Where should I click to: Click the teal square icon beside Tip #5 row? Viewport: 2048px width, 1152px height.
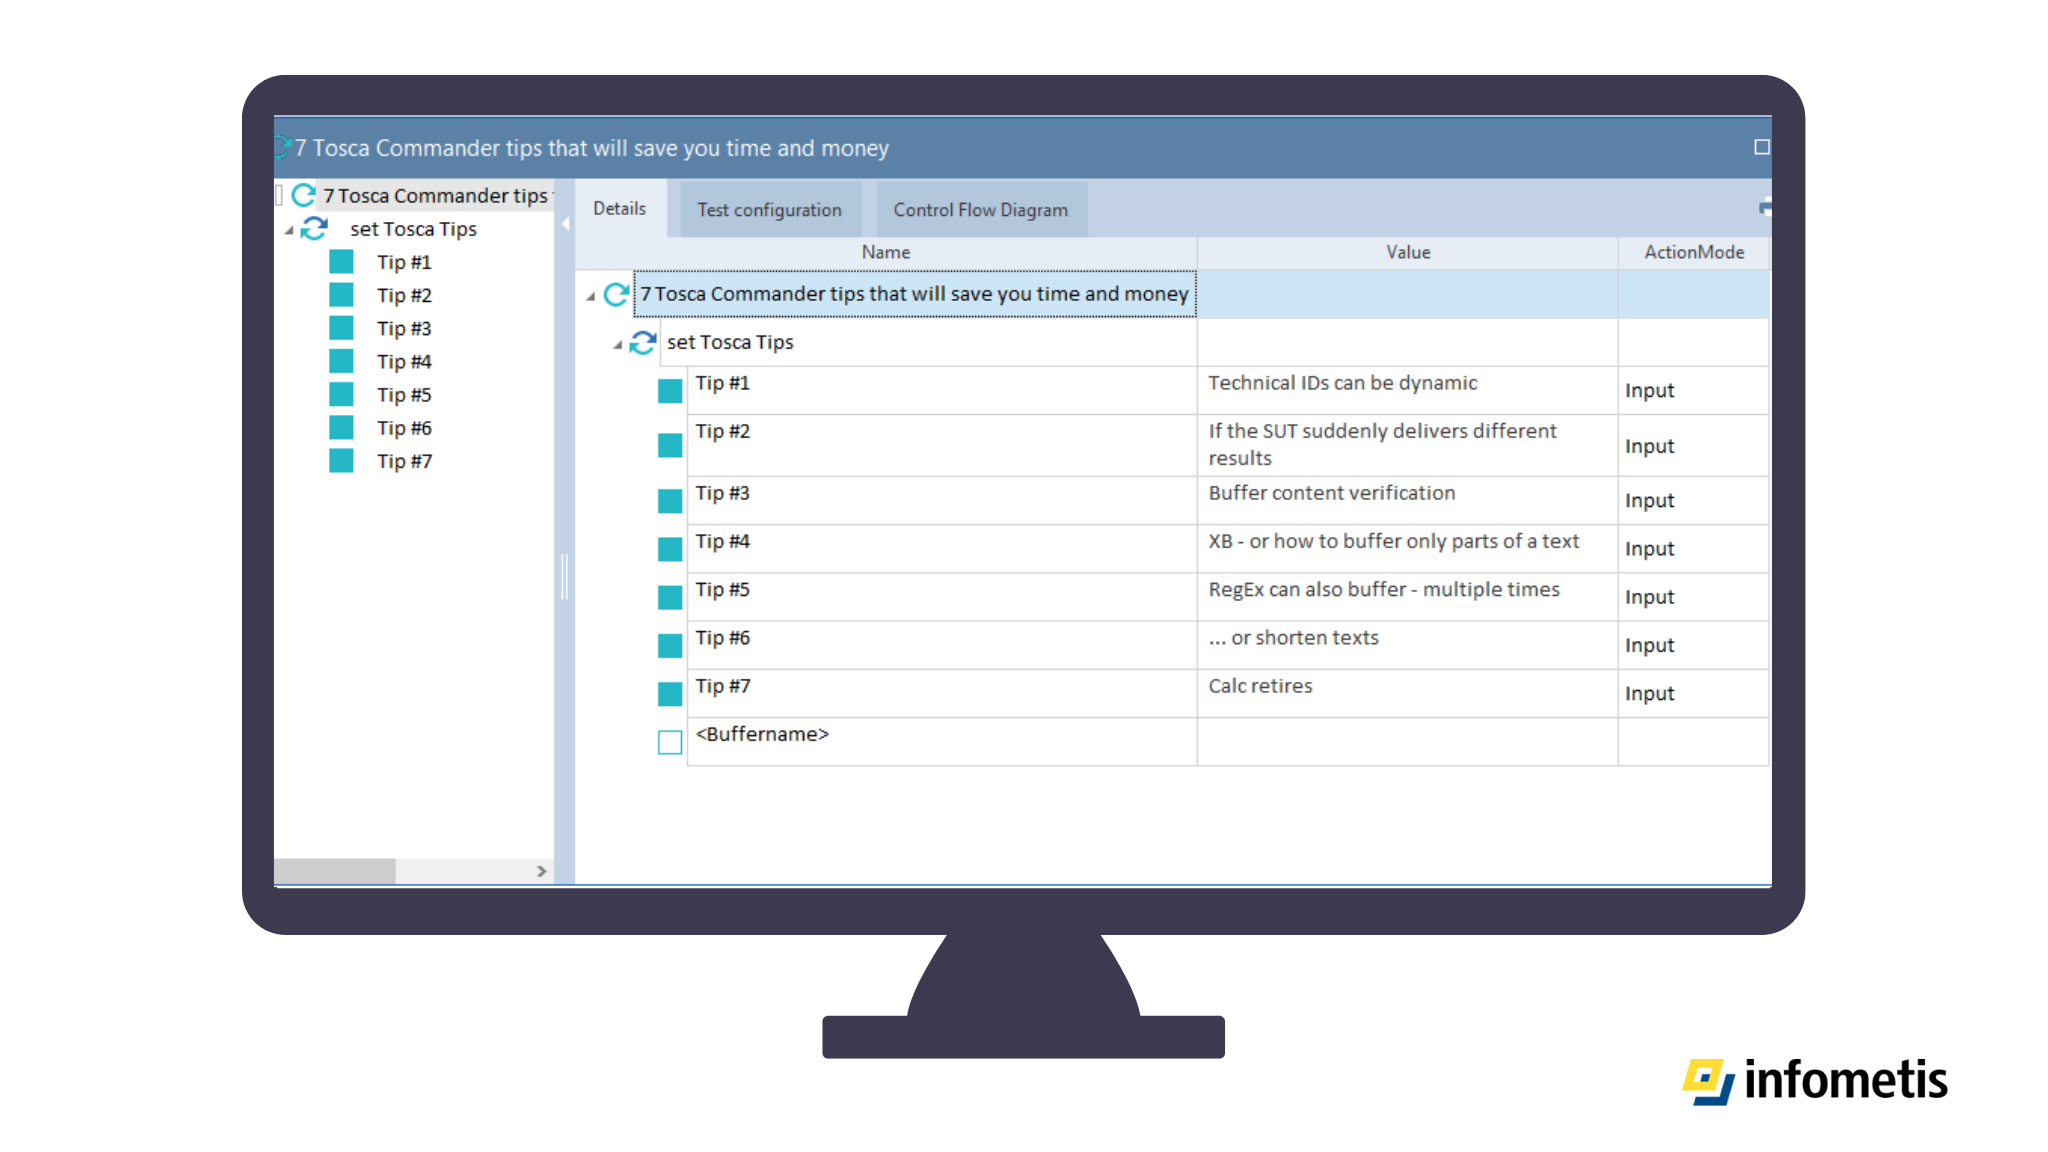[669, 597]
